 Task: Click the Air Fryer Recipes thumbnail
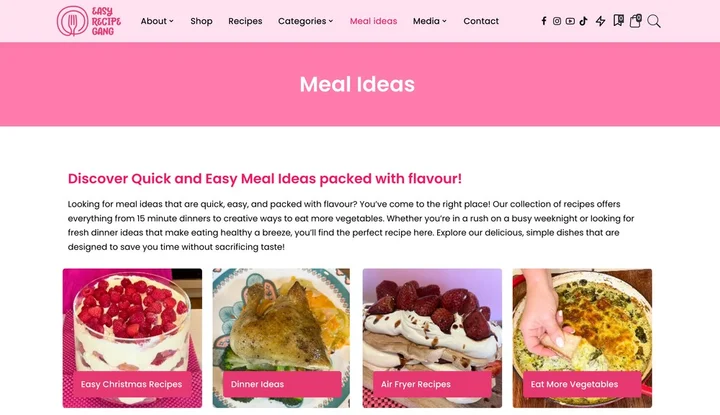(x=432, y=338)
